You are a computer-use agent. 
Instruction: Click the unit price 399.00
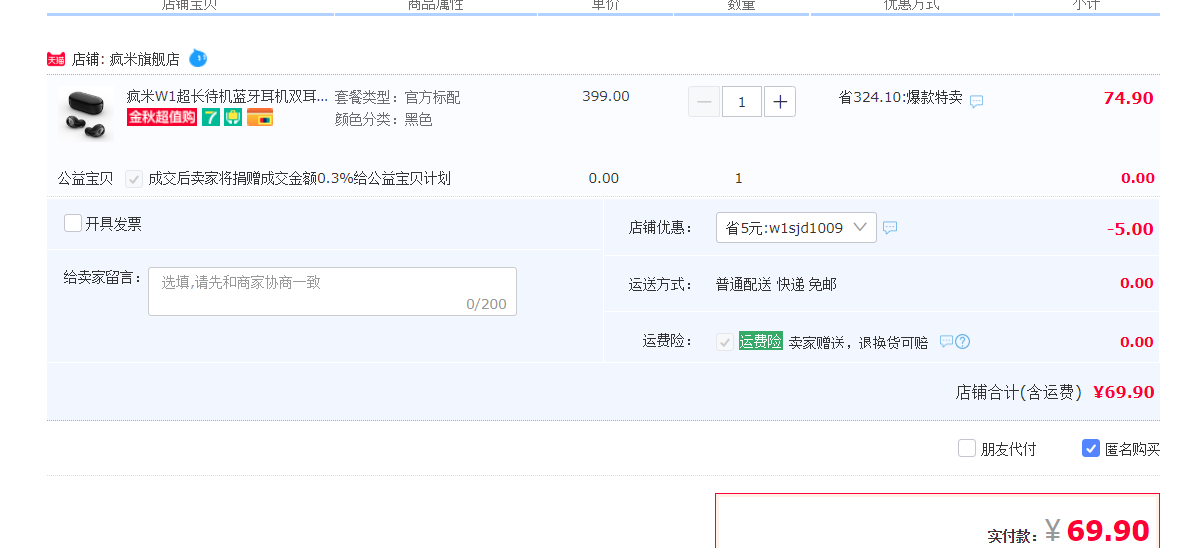[x=606, y=96]
